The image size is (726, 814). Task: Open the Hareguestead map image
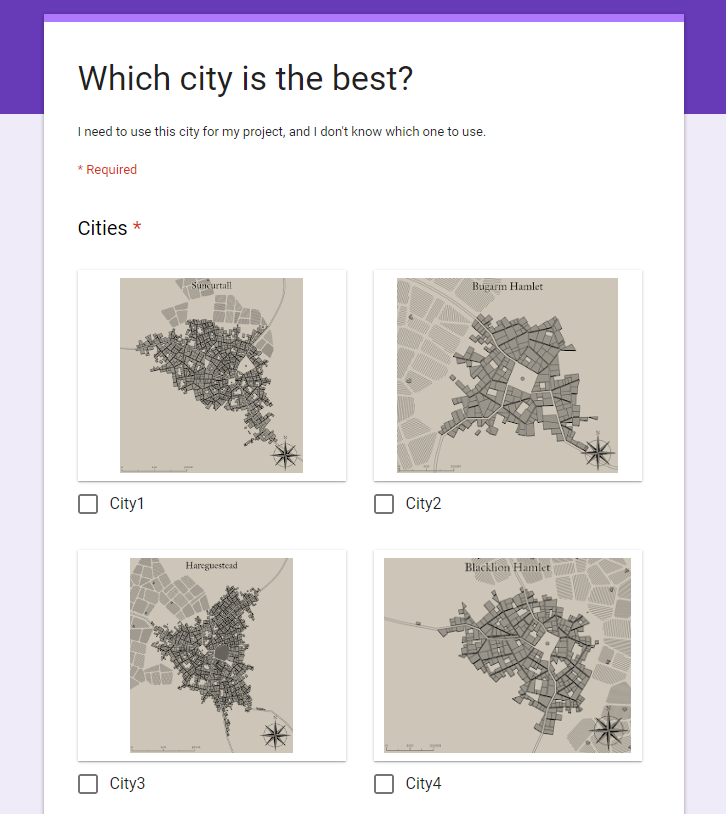coord(211,655)
